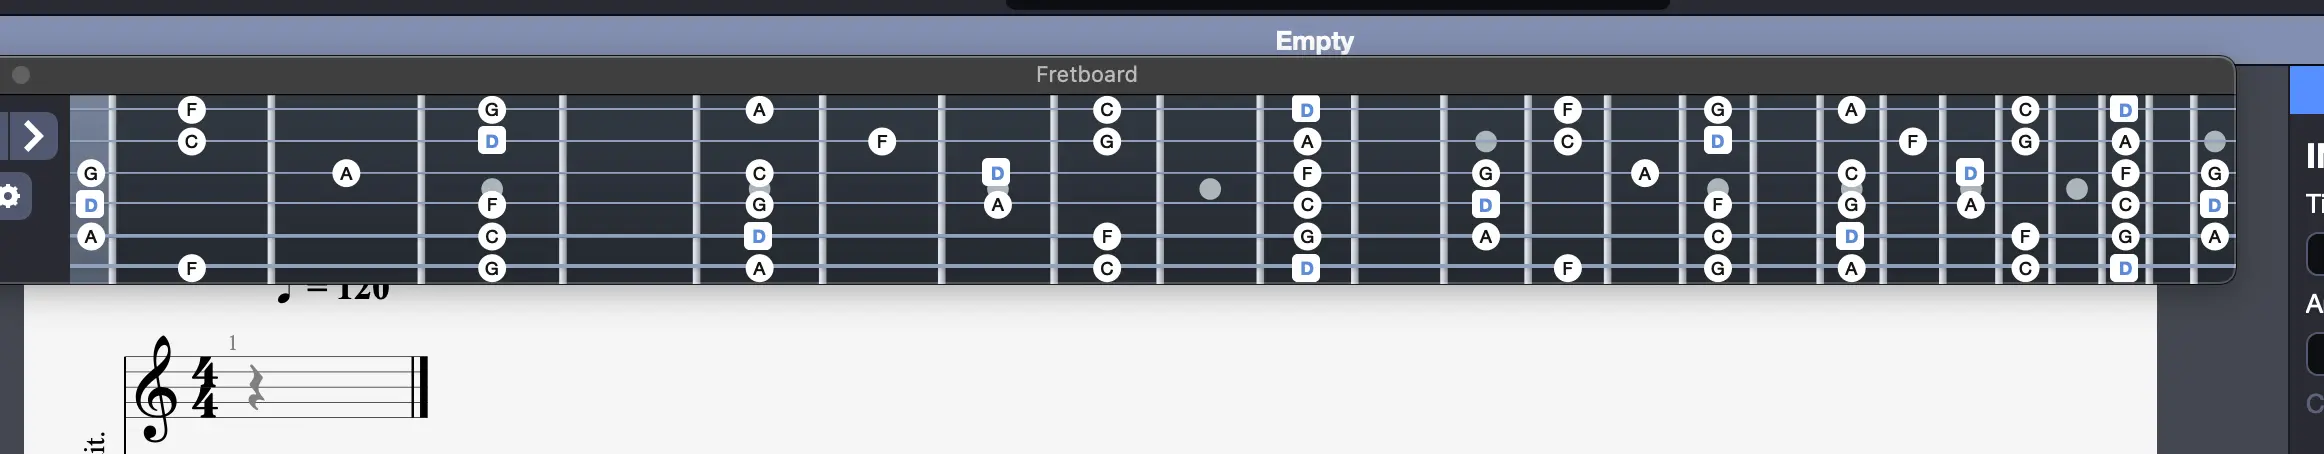Select the Empty document title
Image resolution: width=2324 pixels, height=454 pixels.
click(1314, 41)
